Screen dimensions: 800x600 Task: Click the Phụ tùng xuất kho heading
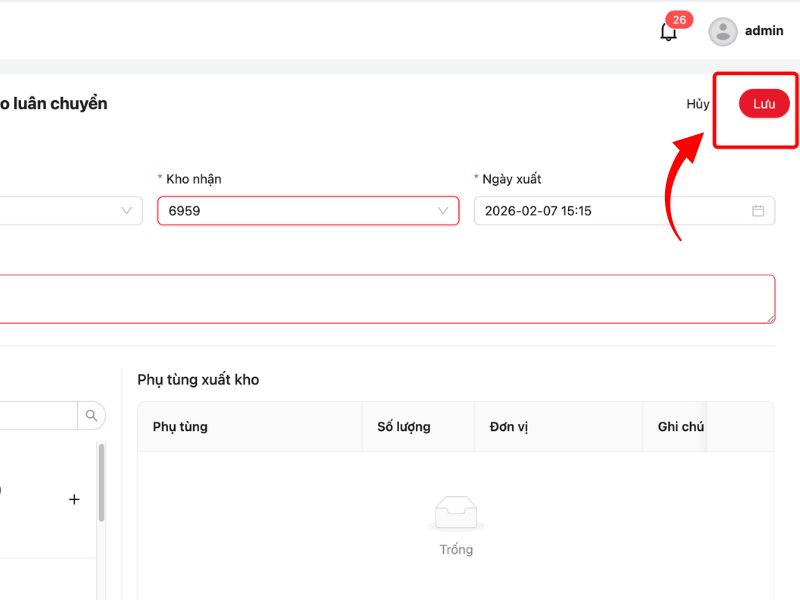pos(198,380)
